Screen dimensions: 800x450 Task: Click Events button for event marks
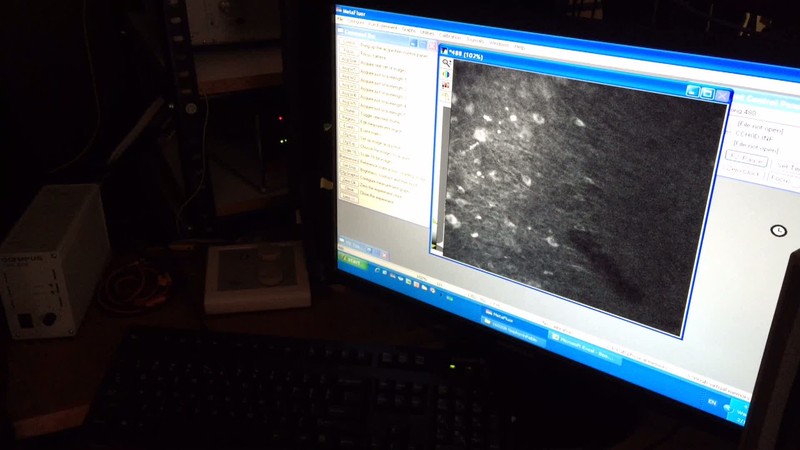(x=349, y=127)
